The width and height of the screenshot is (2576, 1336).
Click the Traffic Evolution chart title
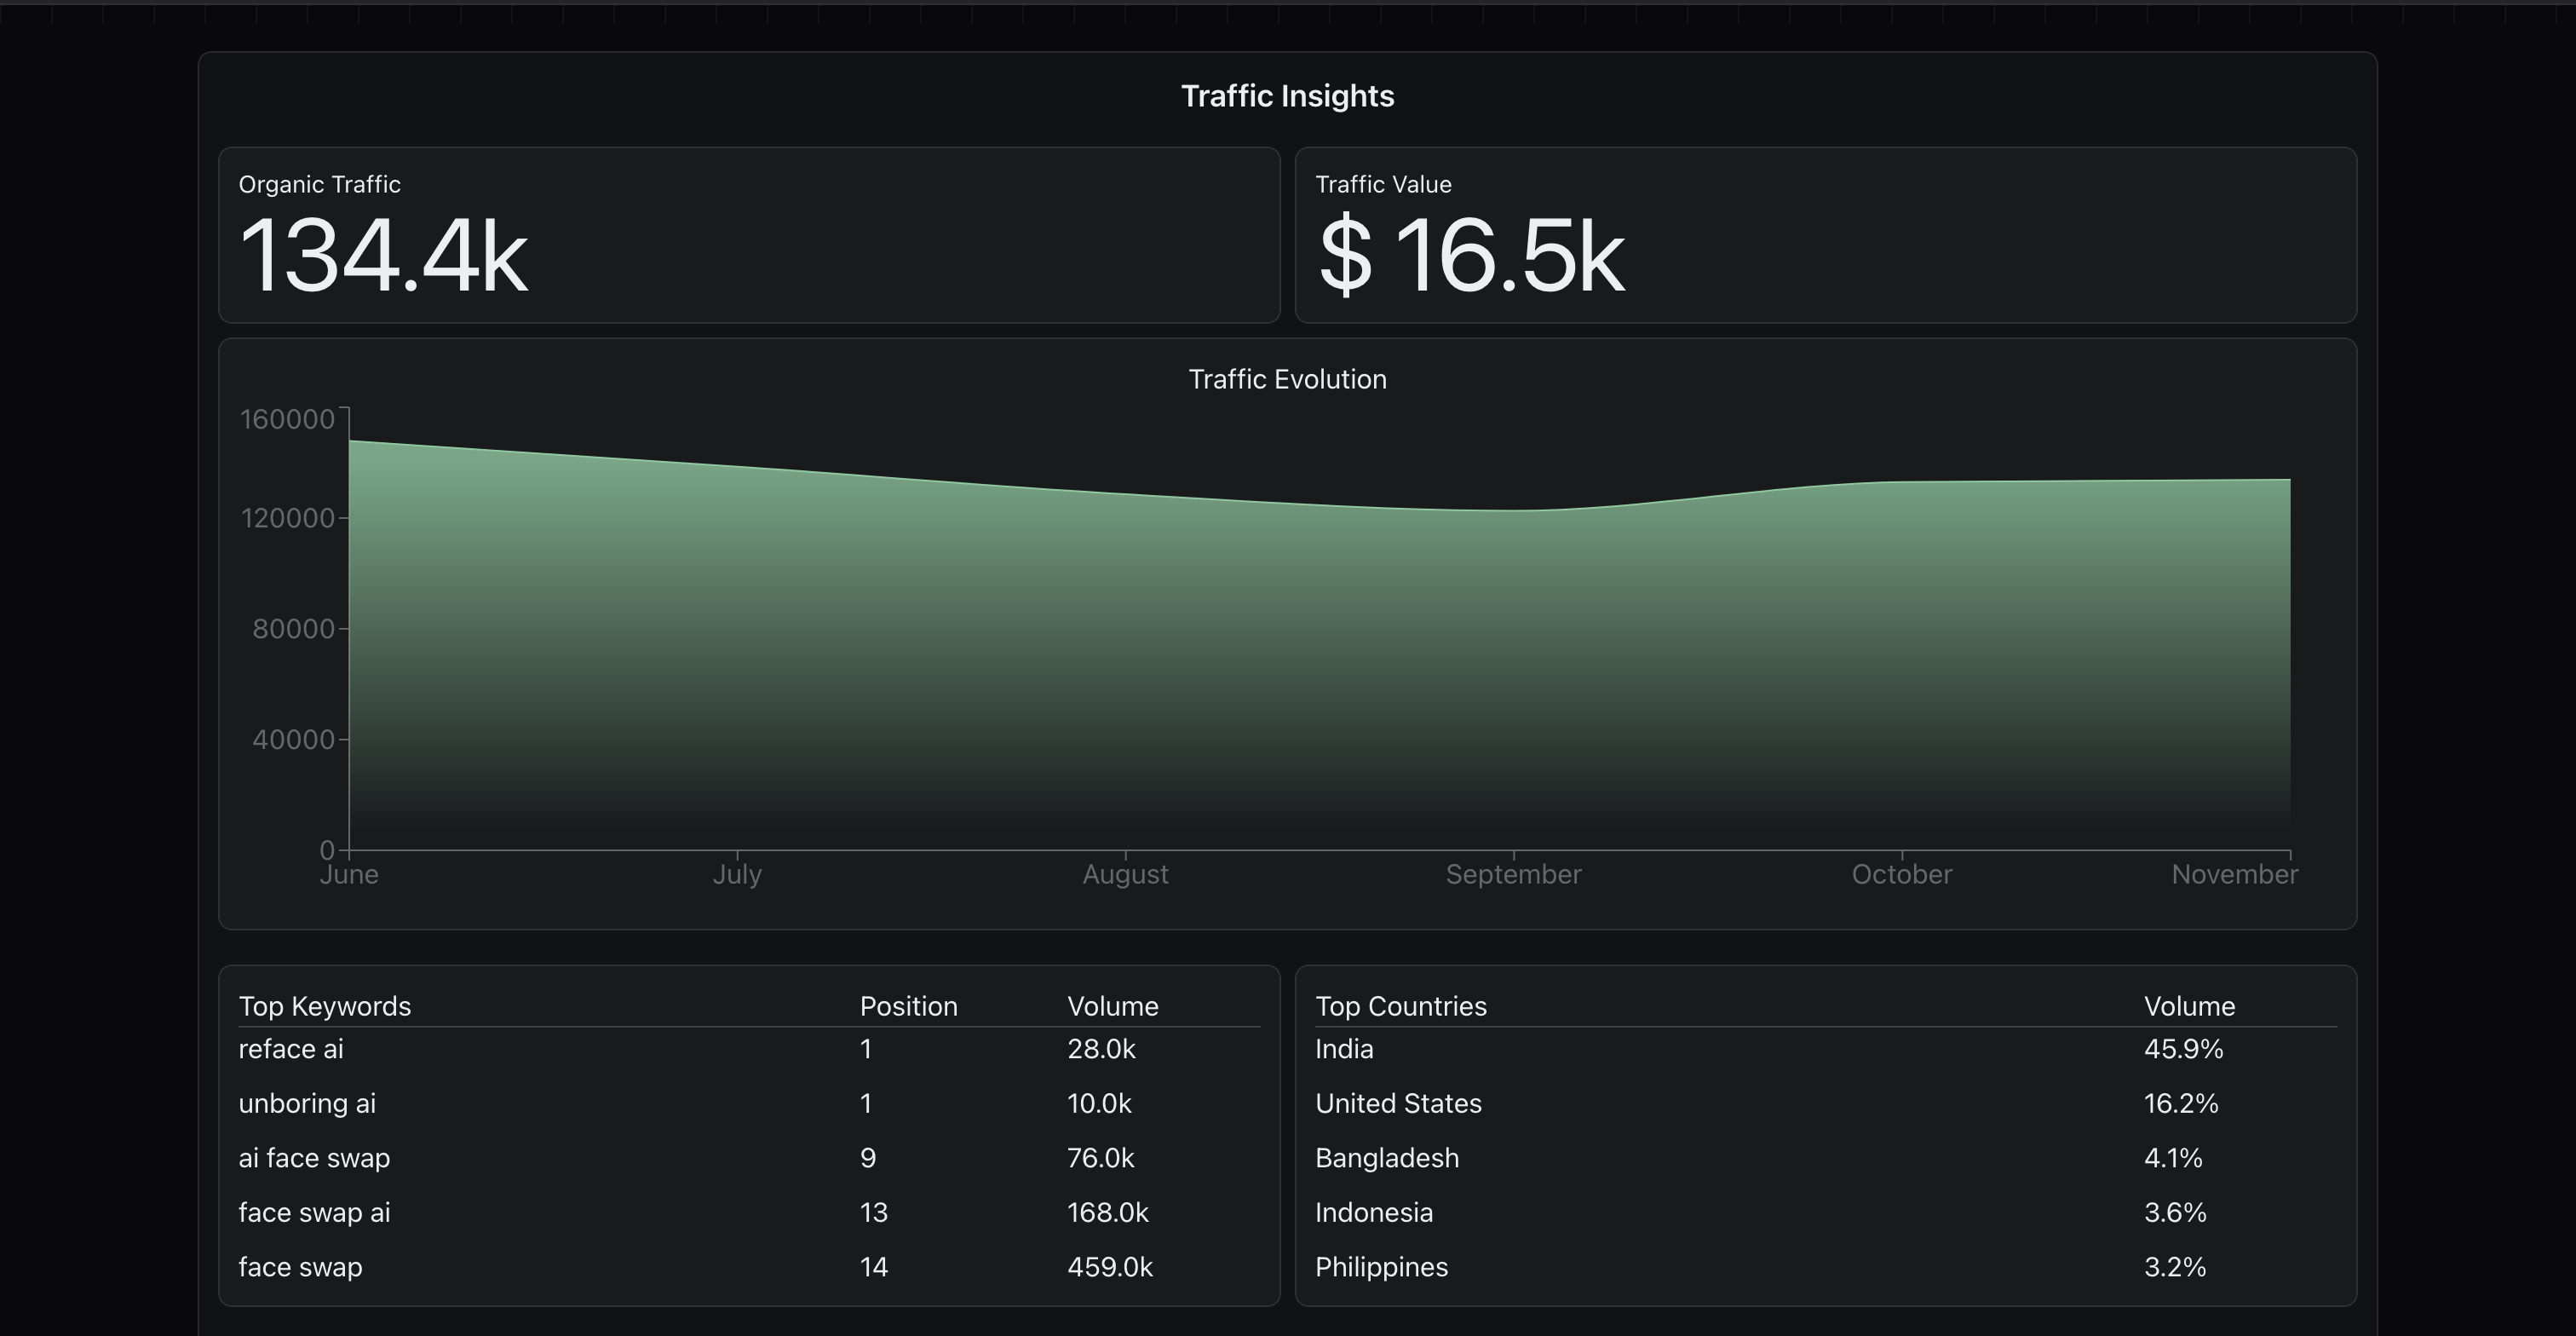(1287, 379)
